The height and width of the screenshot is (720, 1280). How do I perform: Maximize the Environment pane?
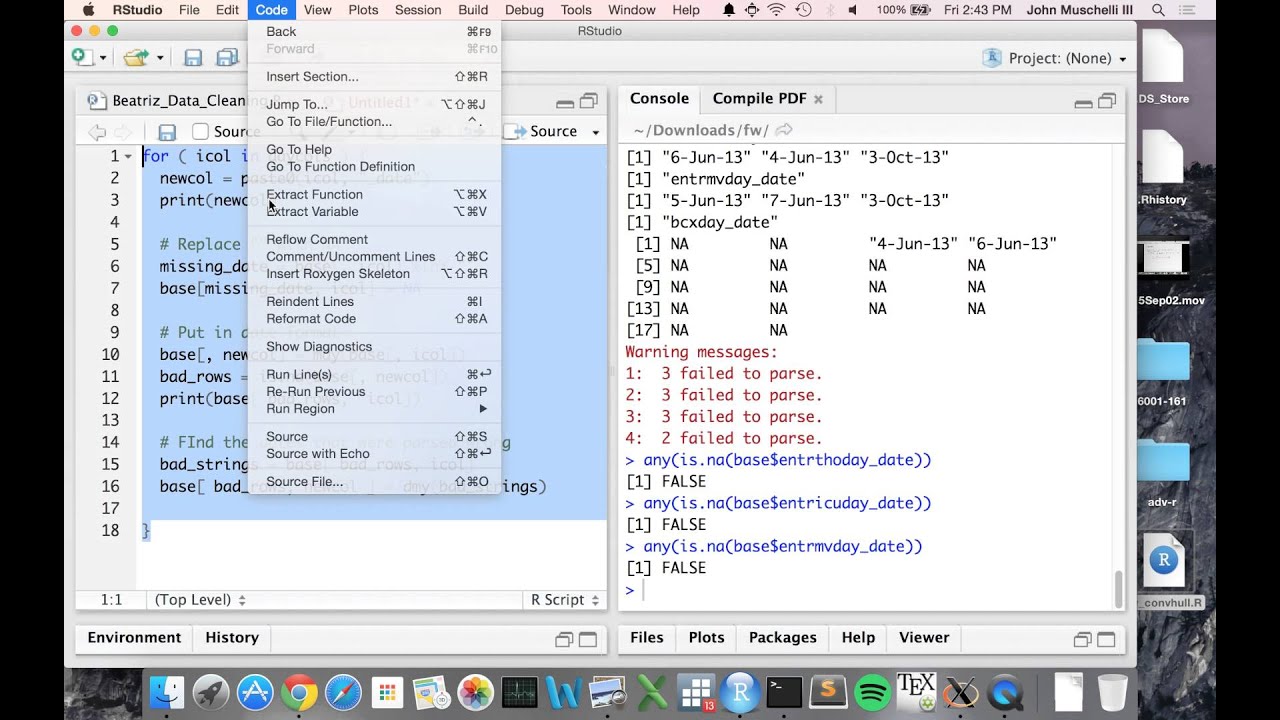tap(588, 640)
